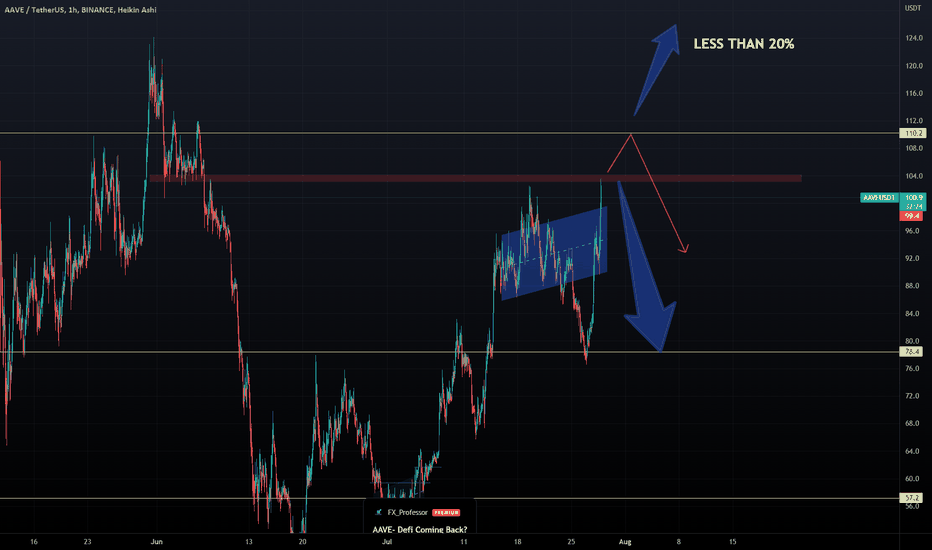This screenshot has height=550, width=932.
Task: Select the "LESS THAN 20%" text annotation
Action: tap(744, 43)
